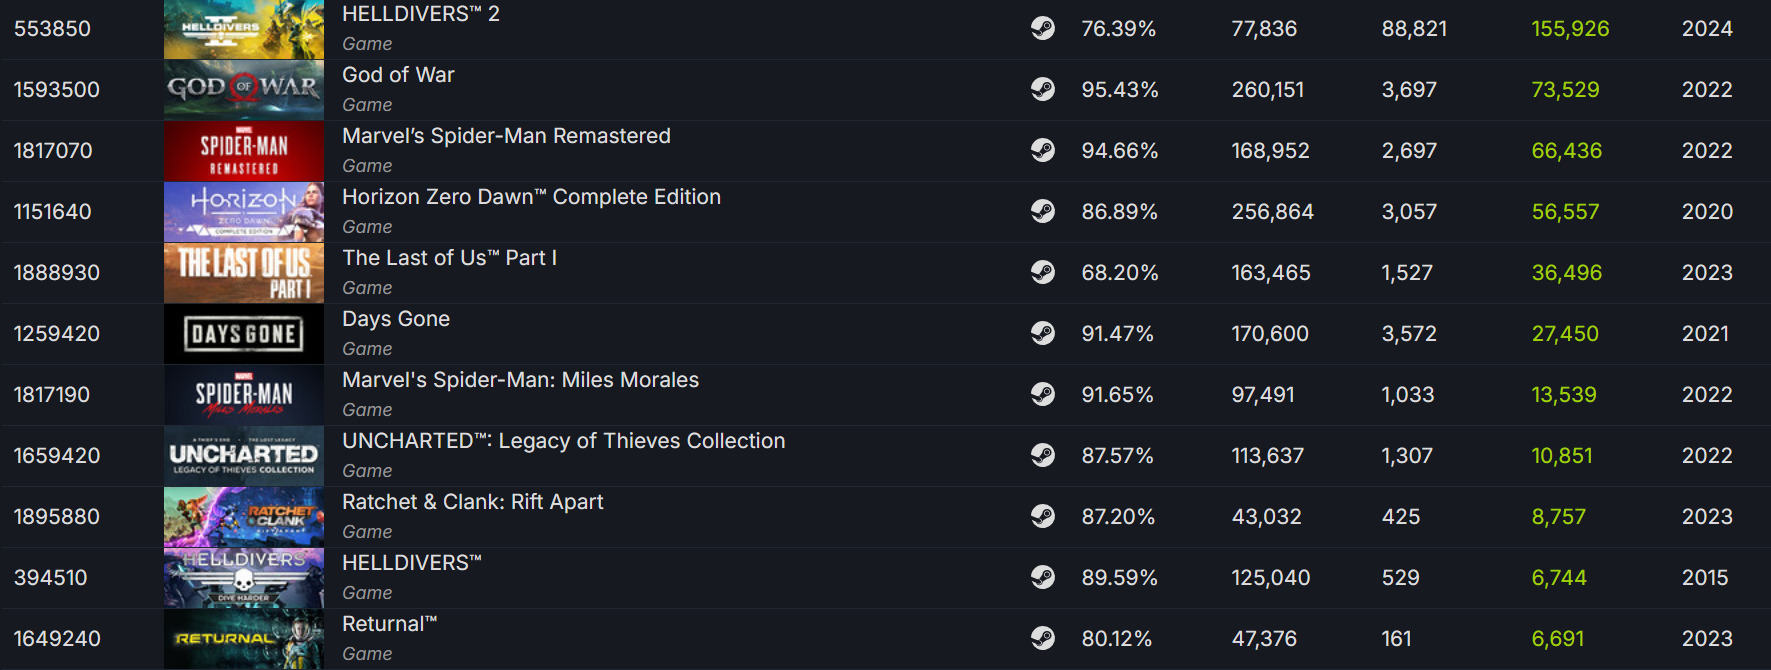Select the UNCHARTED Legacy of Thieves thumbnail
The image size is (1771, 670).
(x=244, y=456)
